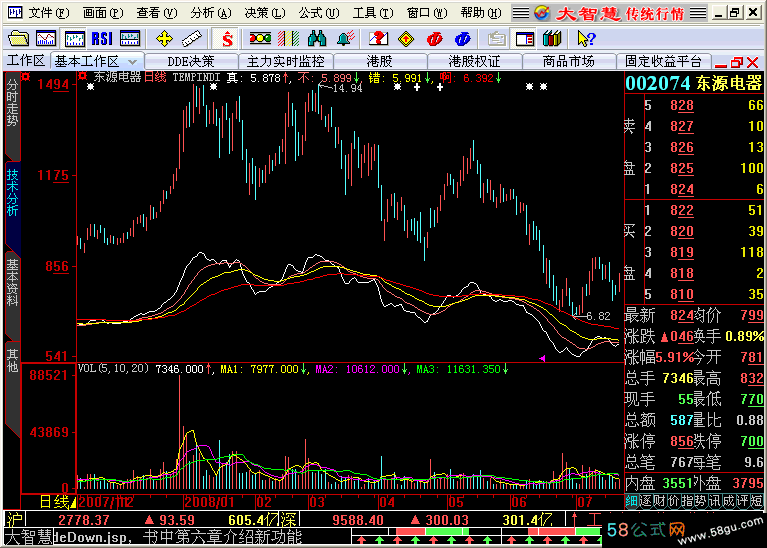
Task: Select the 价 price tab in info panel
Action: (673, 501)
